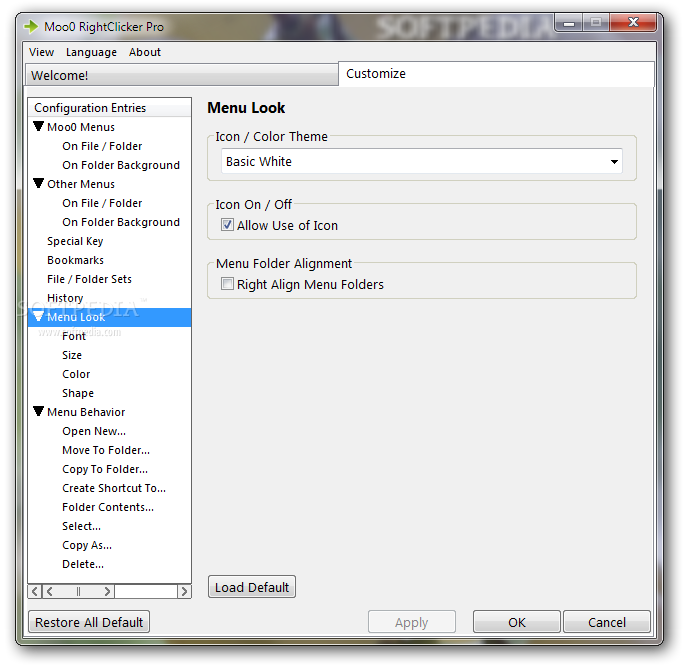Click the Load Default button
This screenshot has width=684, height=666.
point(252,587)
